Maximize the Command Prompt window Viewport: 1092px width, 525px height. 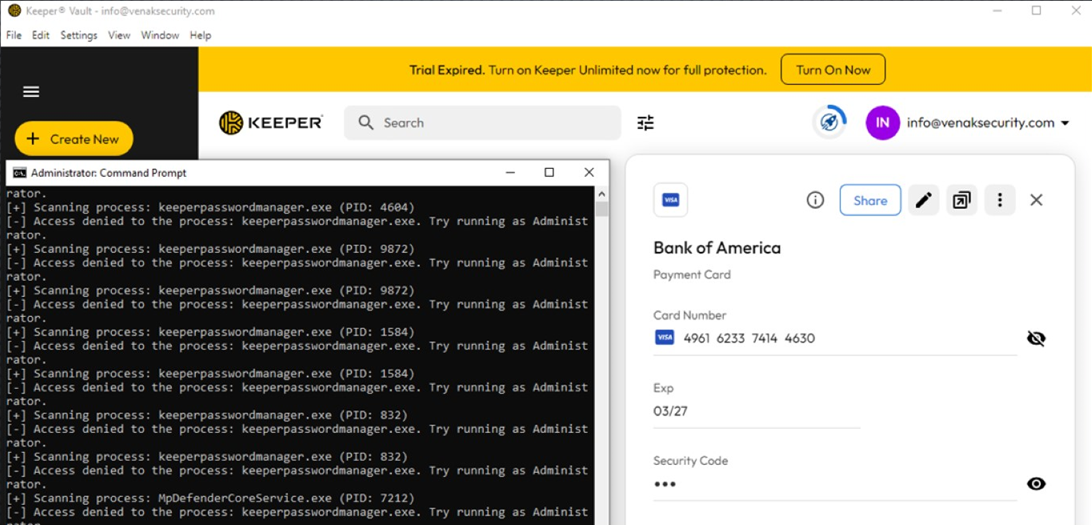click(549, 173)
